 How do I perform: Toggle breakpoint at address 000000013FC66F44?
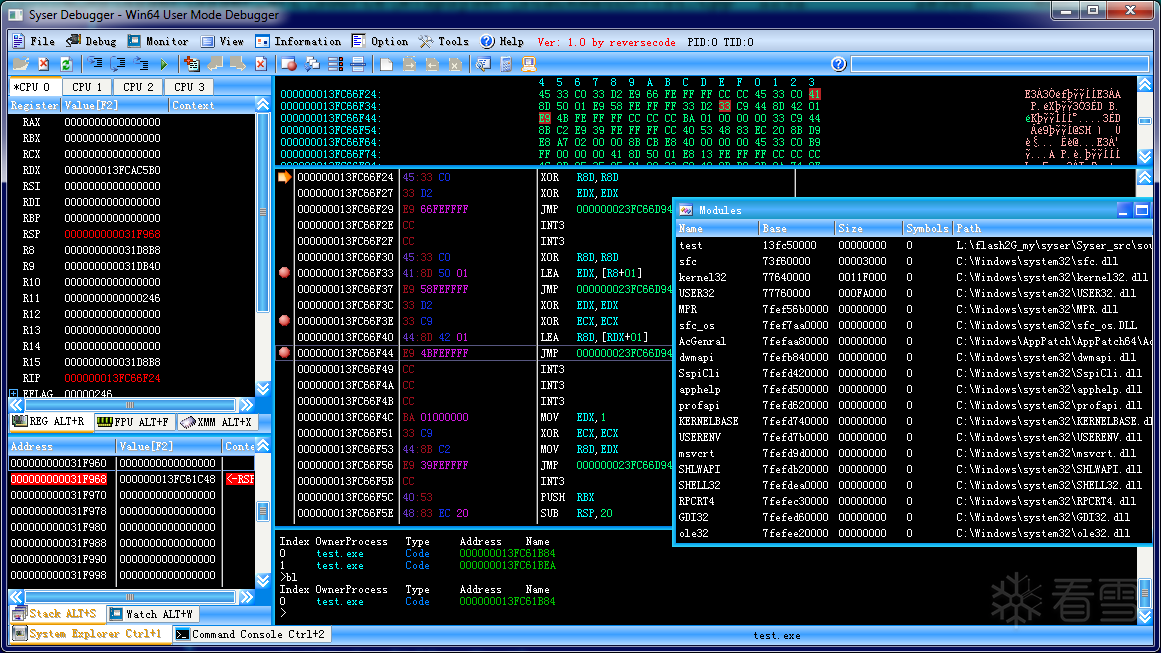[x=284, y=353]
